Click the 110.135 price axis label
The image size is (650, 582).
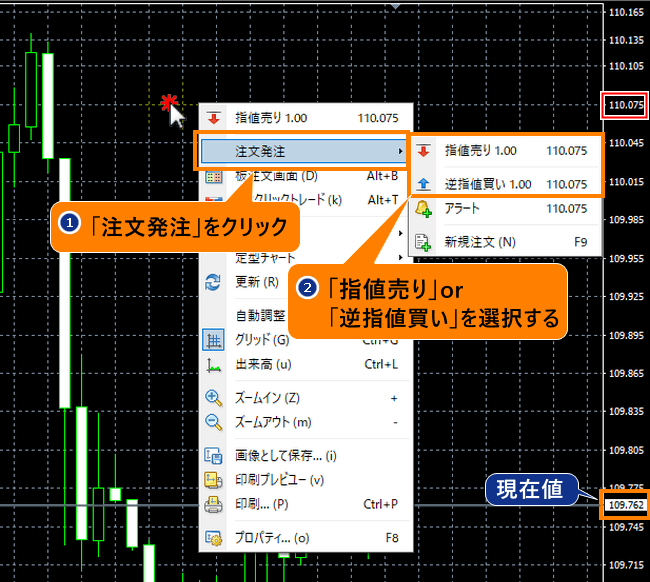point(626,40)
